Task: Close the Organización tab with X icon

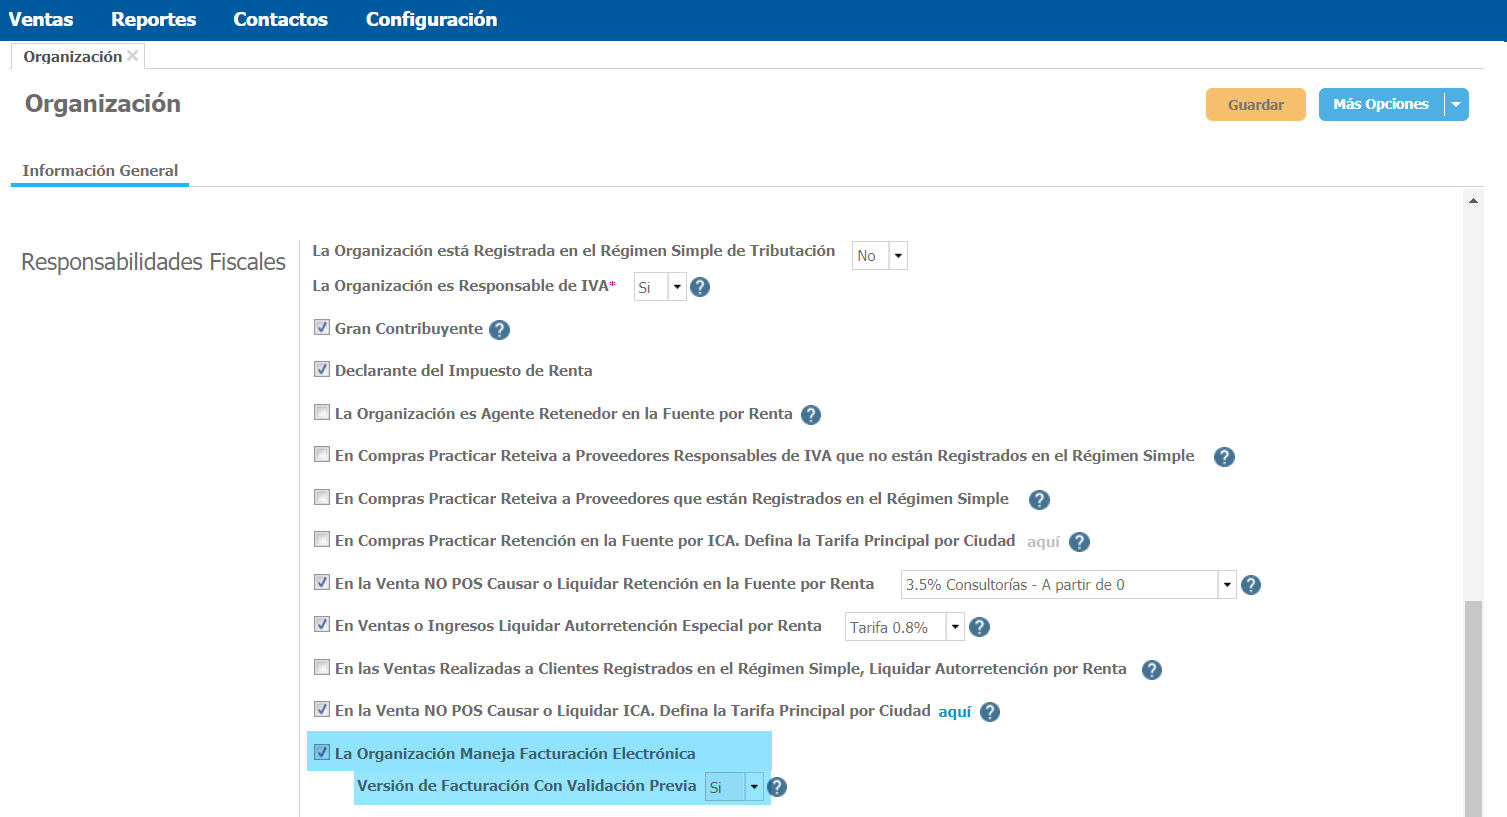Action: pyautogui.click(x=133, y=56)
